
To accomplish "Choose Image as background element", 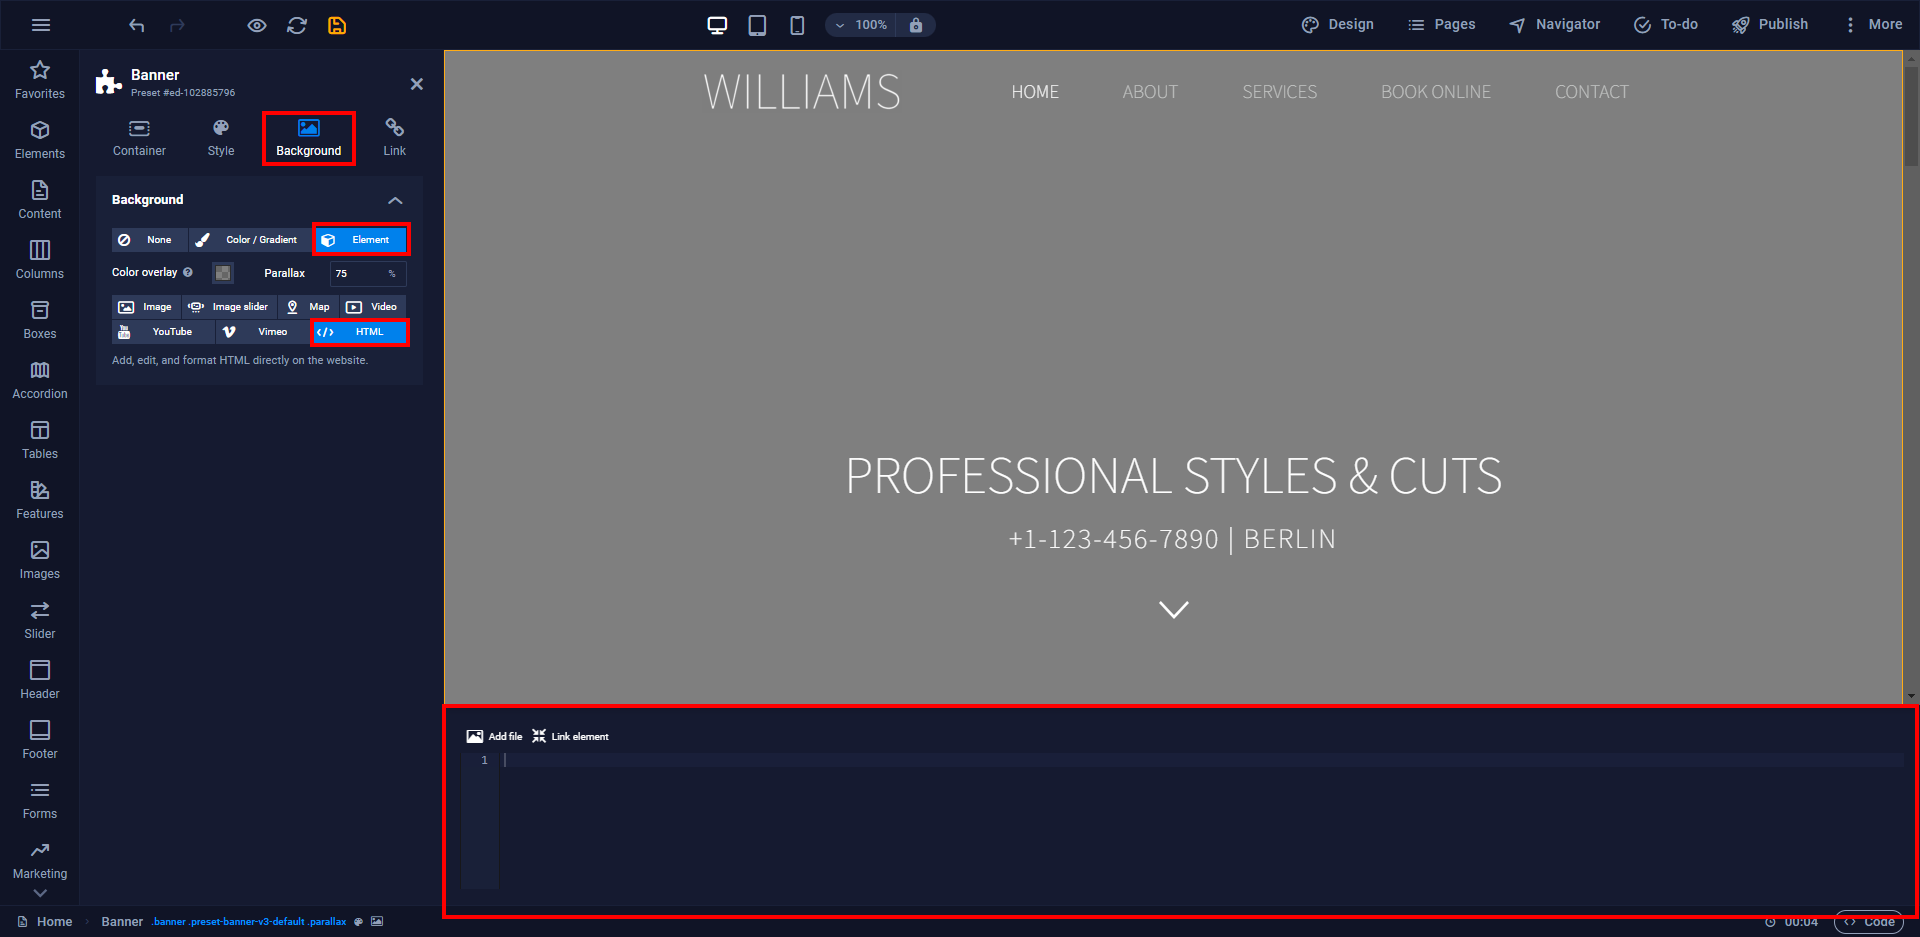I will click(146, 307).
